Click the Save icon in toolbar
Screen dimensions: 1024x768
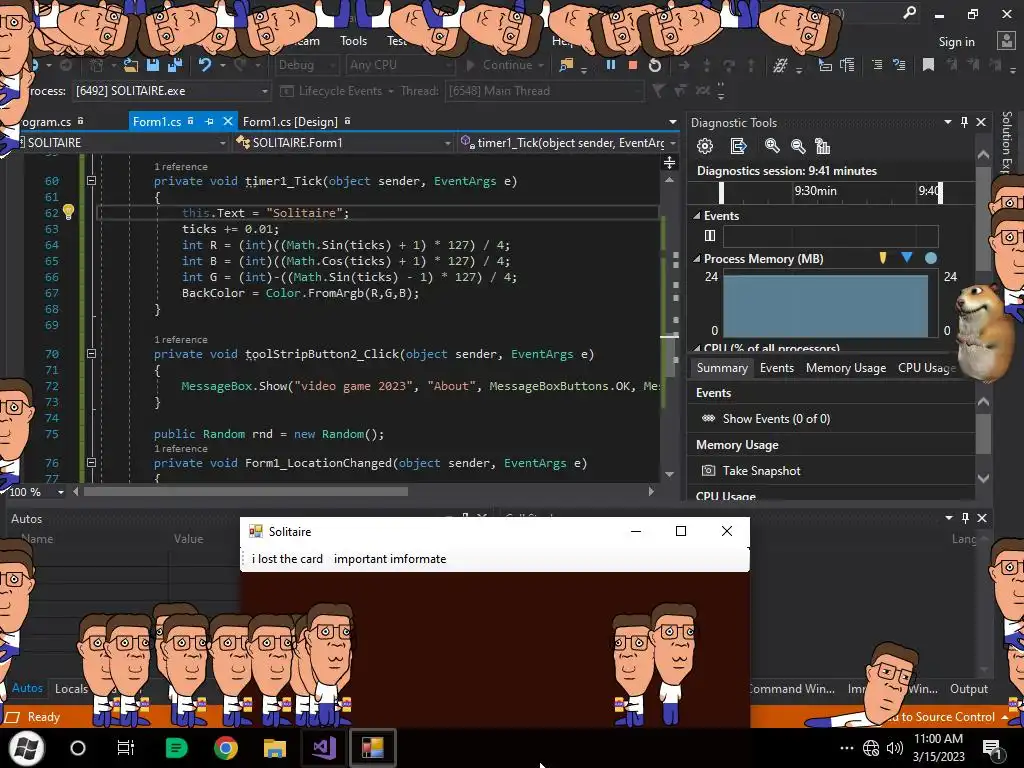[153, 65]
